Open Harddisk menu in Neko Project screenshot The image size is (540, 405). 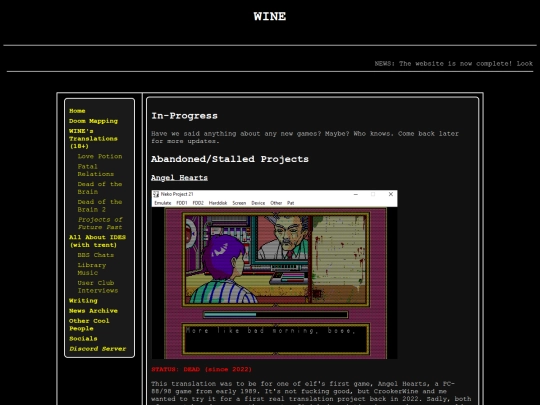[218, 203]
